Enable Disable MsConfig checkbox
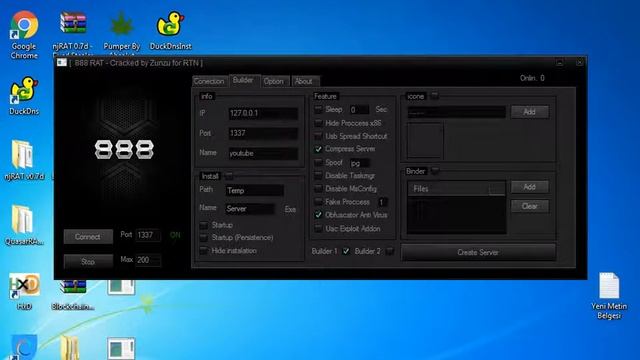The image size is (640, 360). 318,189
